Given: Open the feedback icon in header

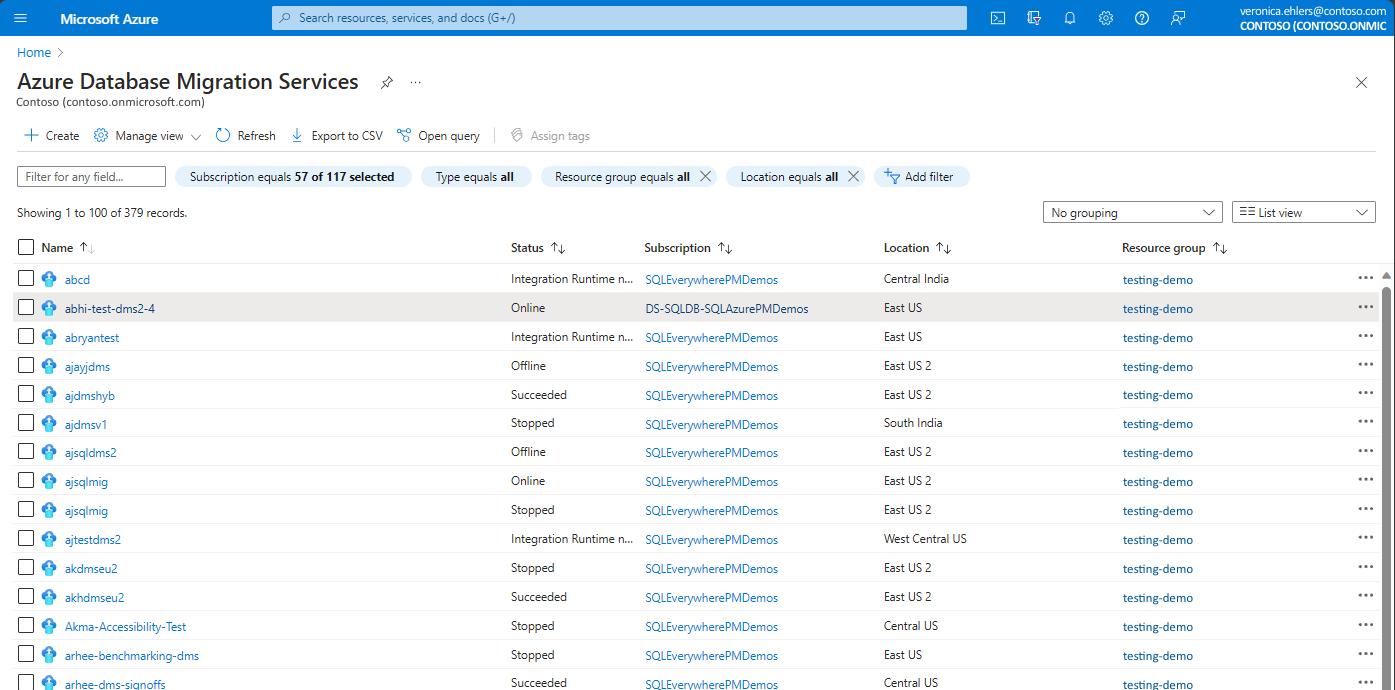Looking at the screenshot, I should click(1178, 18).
